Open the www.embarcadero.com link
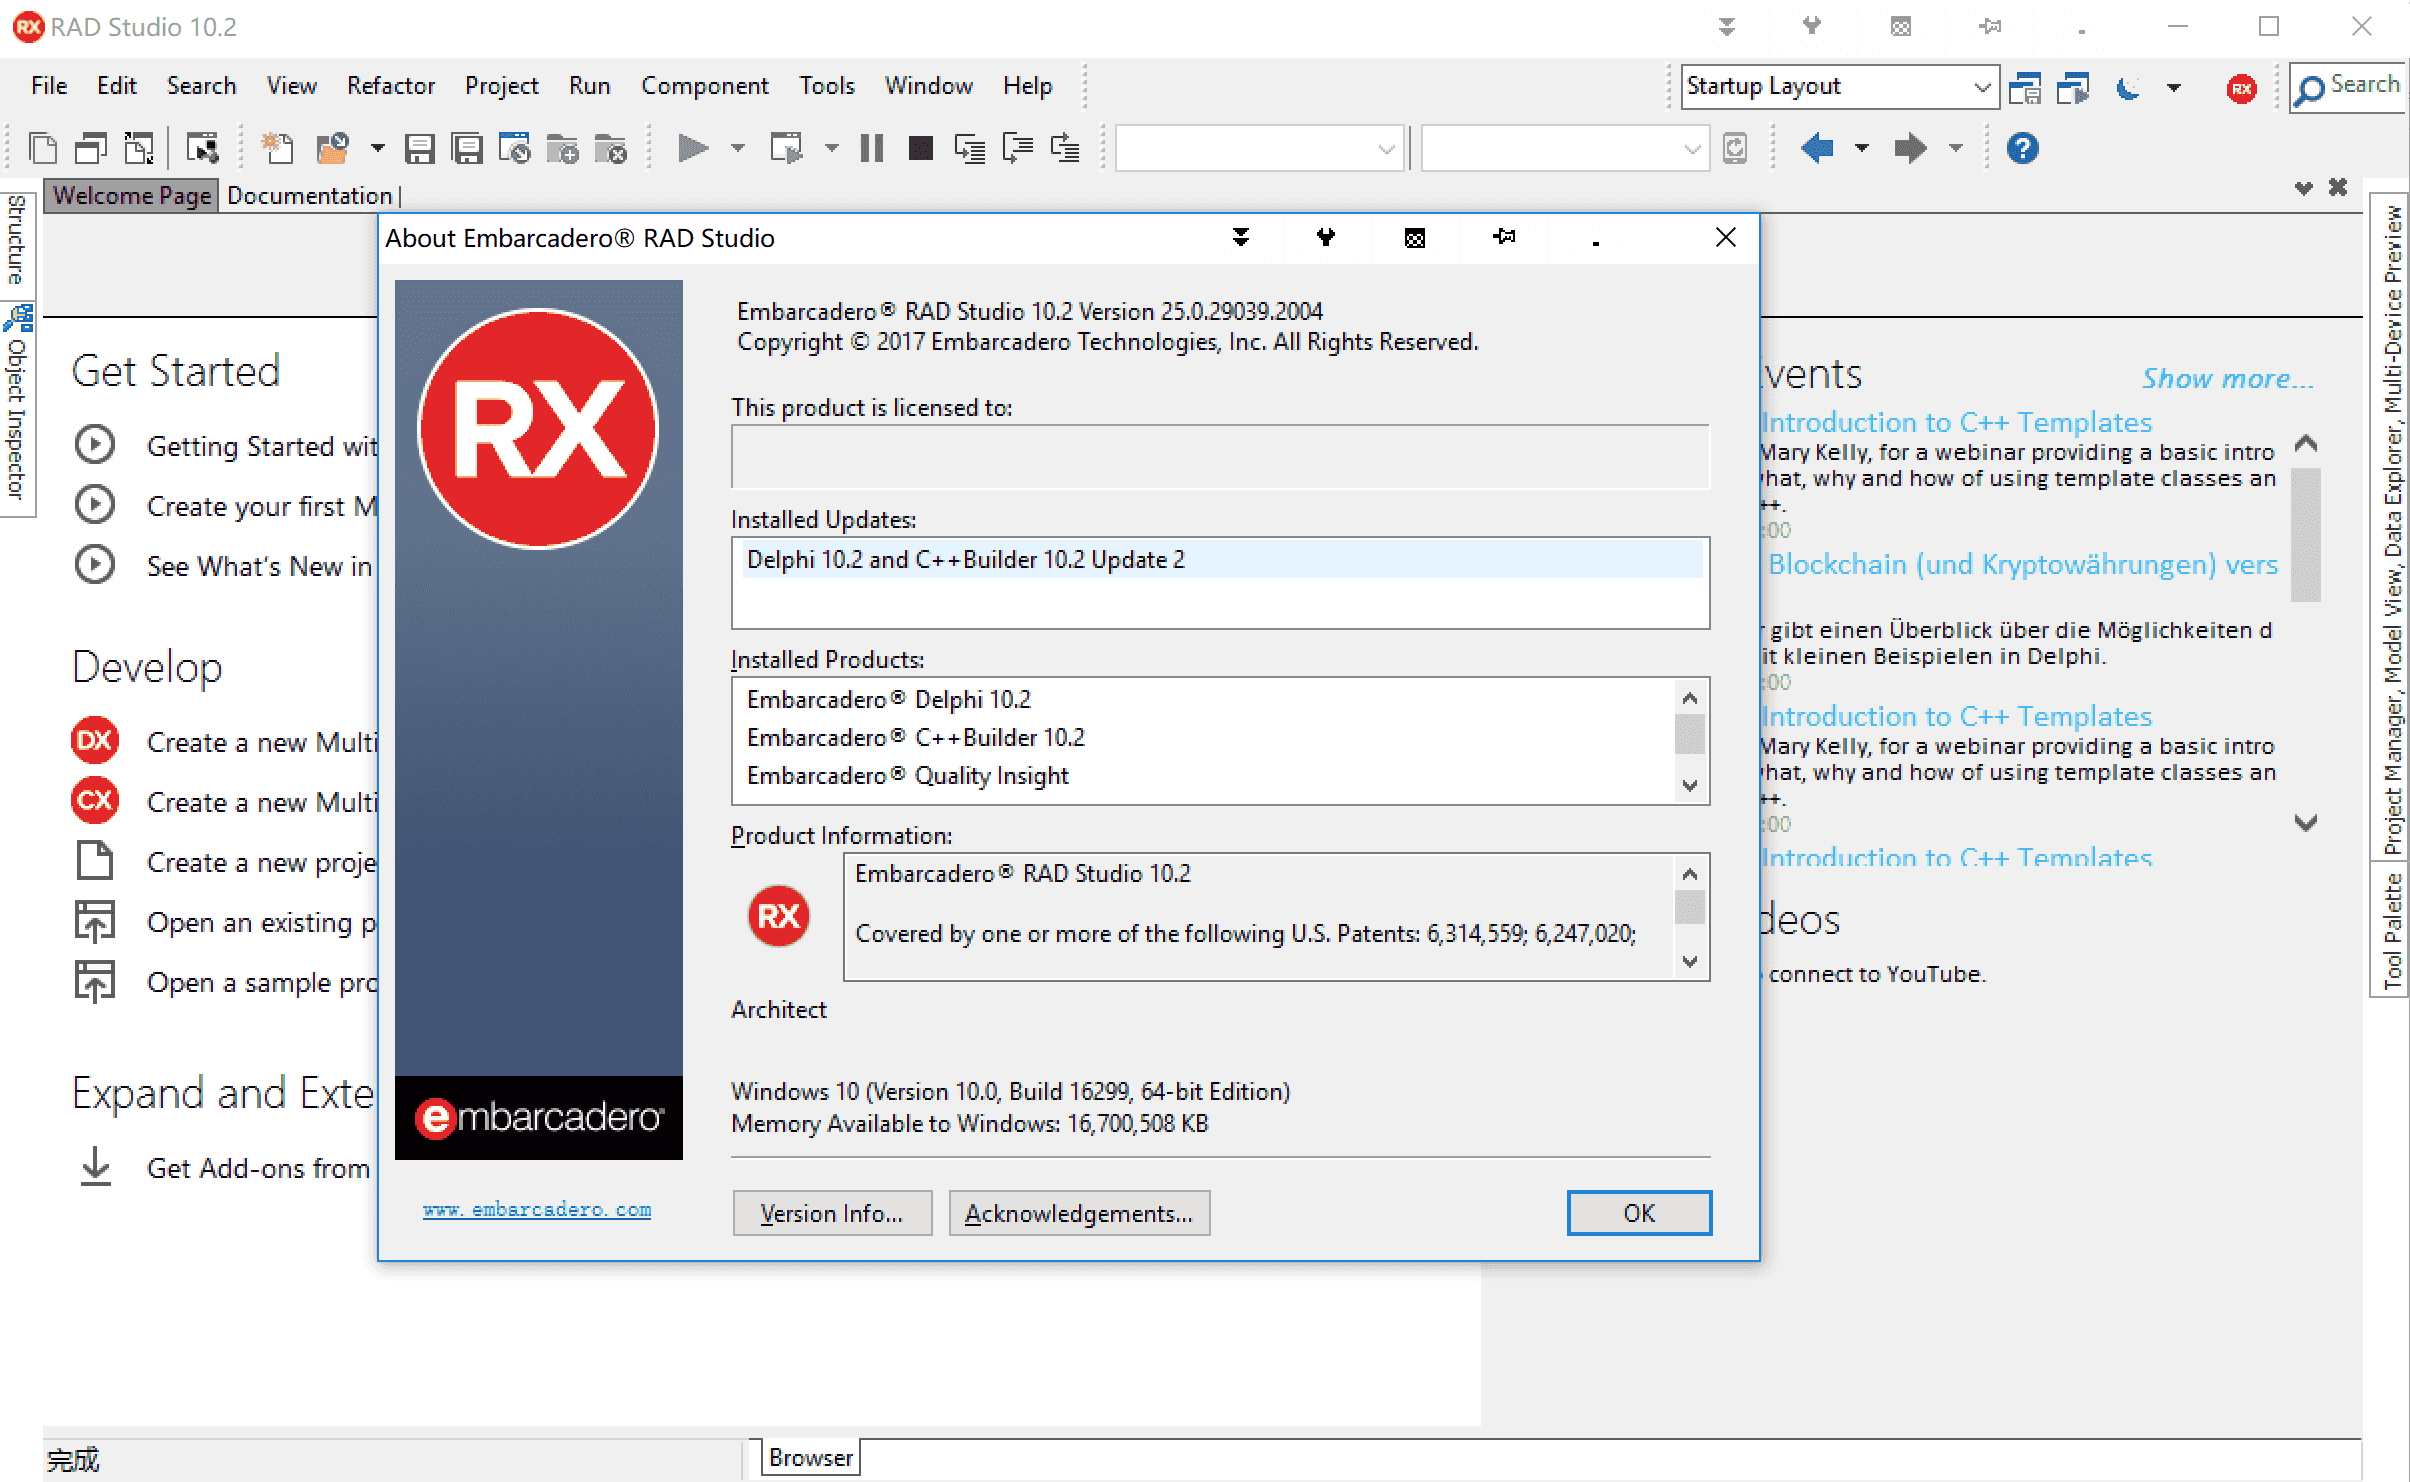This screenshot has height=1482, width=2410. [x=537, y=1210]
